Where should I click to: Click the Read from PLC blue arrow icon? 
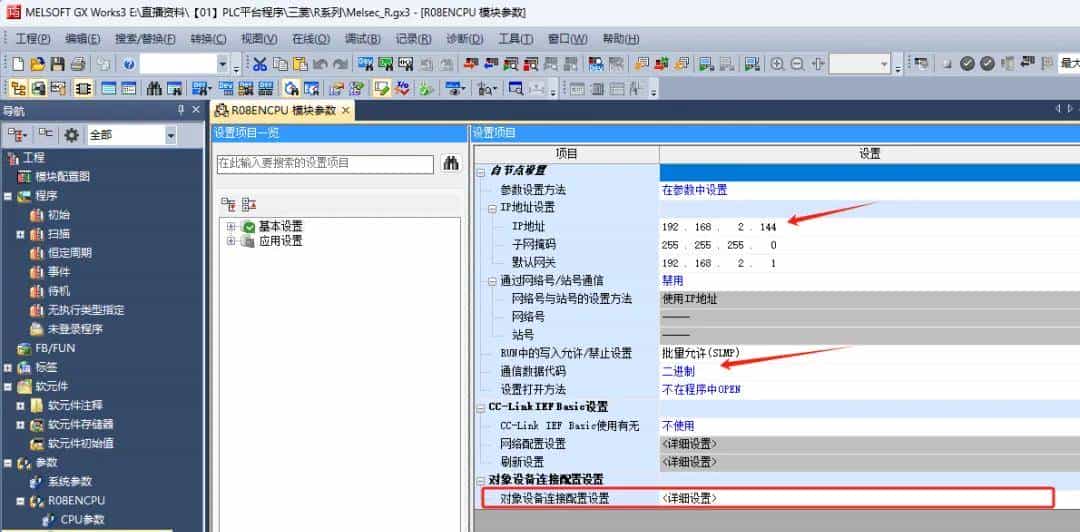point(490,64)
